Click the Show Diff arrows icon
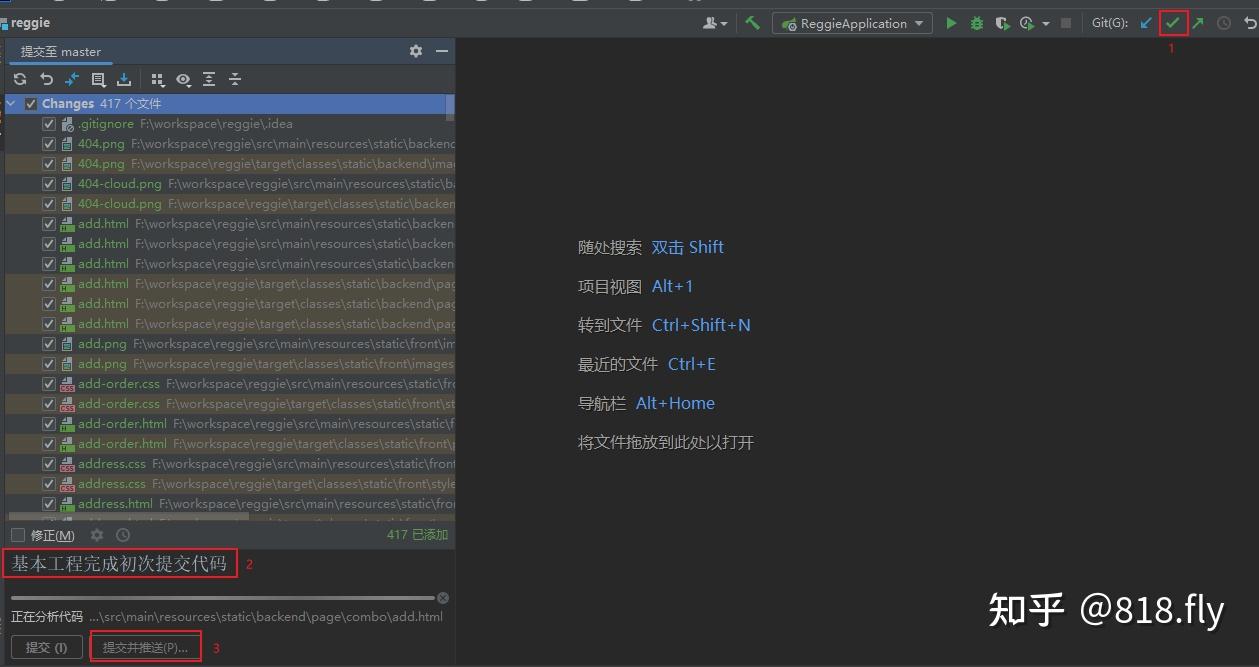 click(72, 79)
